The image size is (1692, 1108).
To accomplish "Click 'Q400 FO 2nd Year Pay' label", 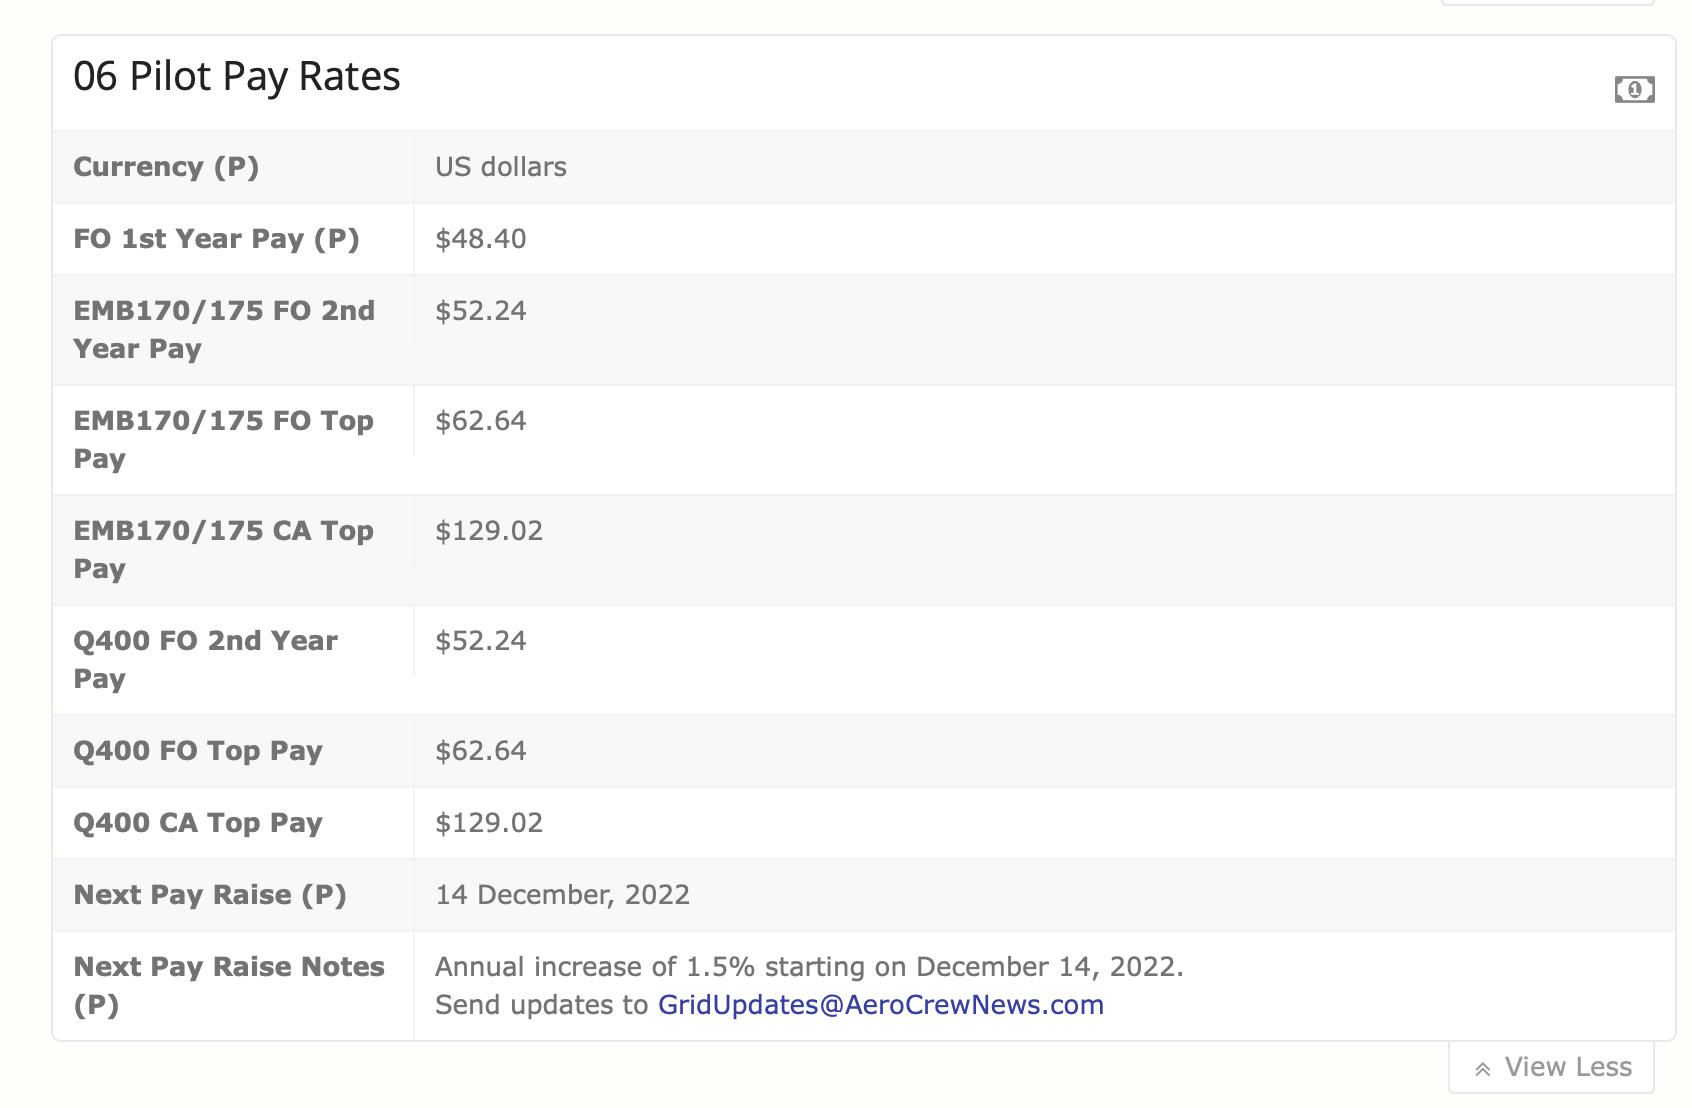I will 205,659.
